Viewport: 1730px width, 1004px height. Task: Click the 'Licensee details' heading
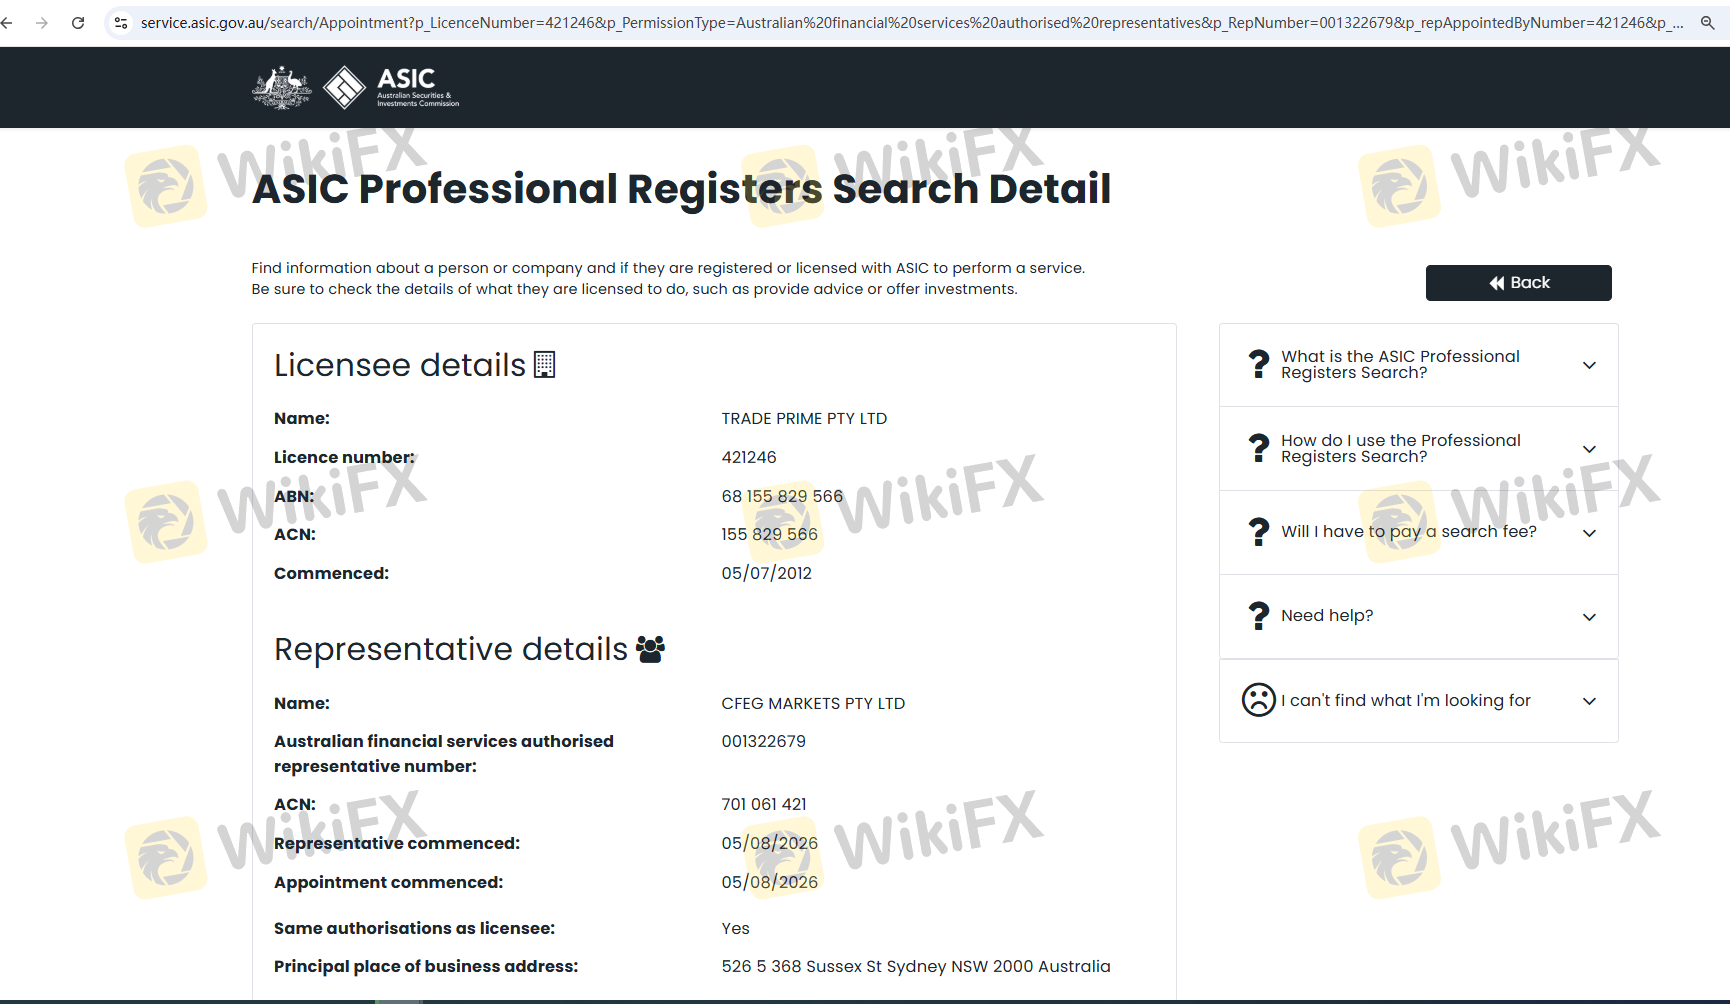pyautogui.click(x=400, y=365)
